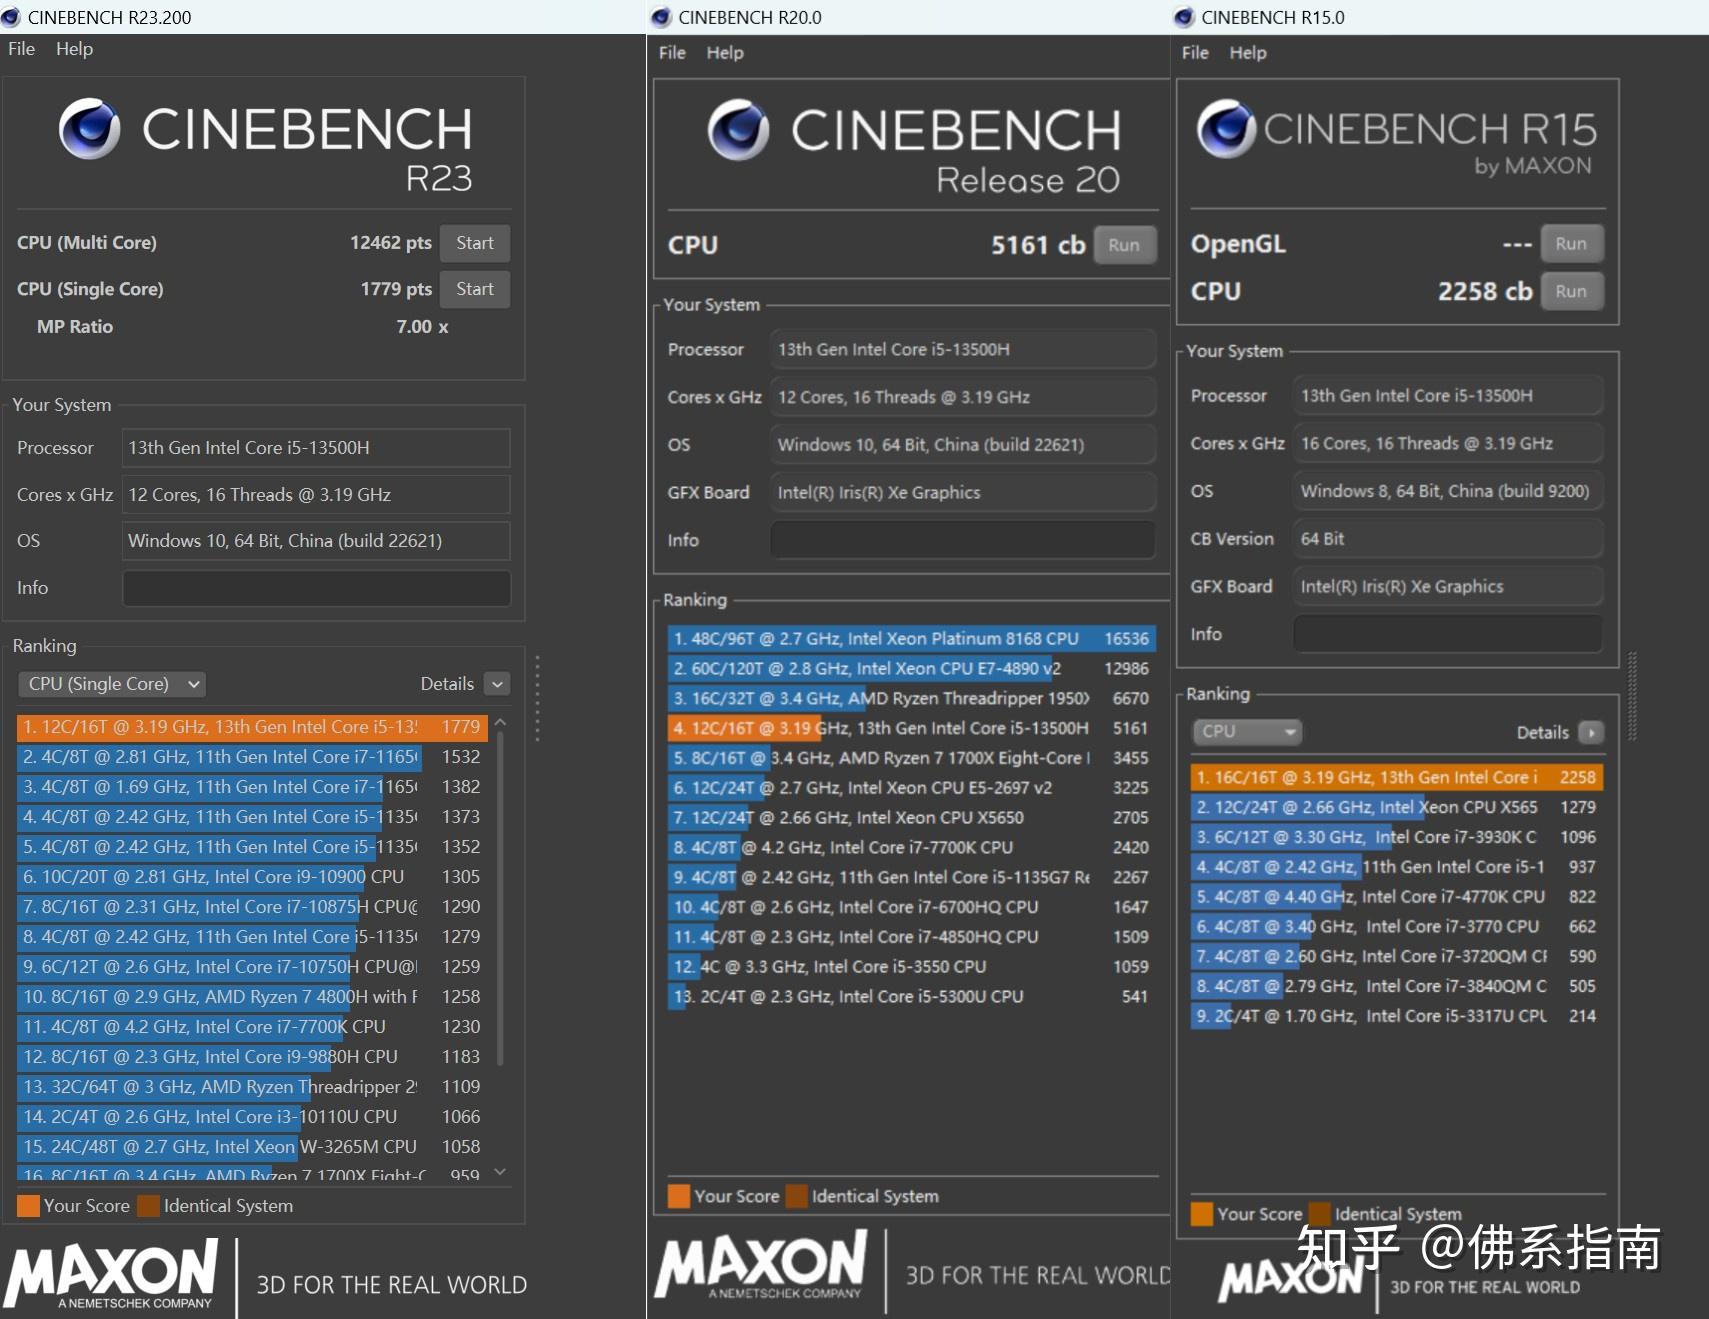Select Core i3-10110U row in R23 ranking
The width and height of the screenshot is (1709, 1319).
tap(252, 1117)
